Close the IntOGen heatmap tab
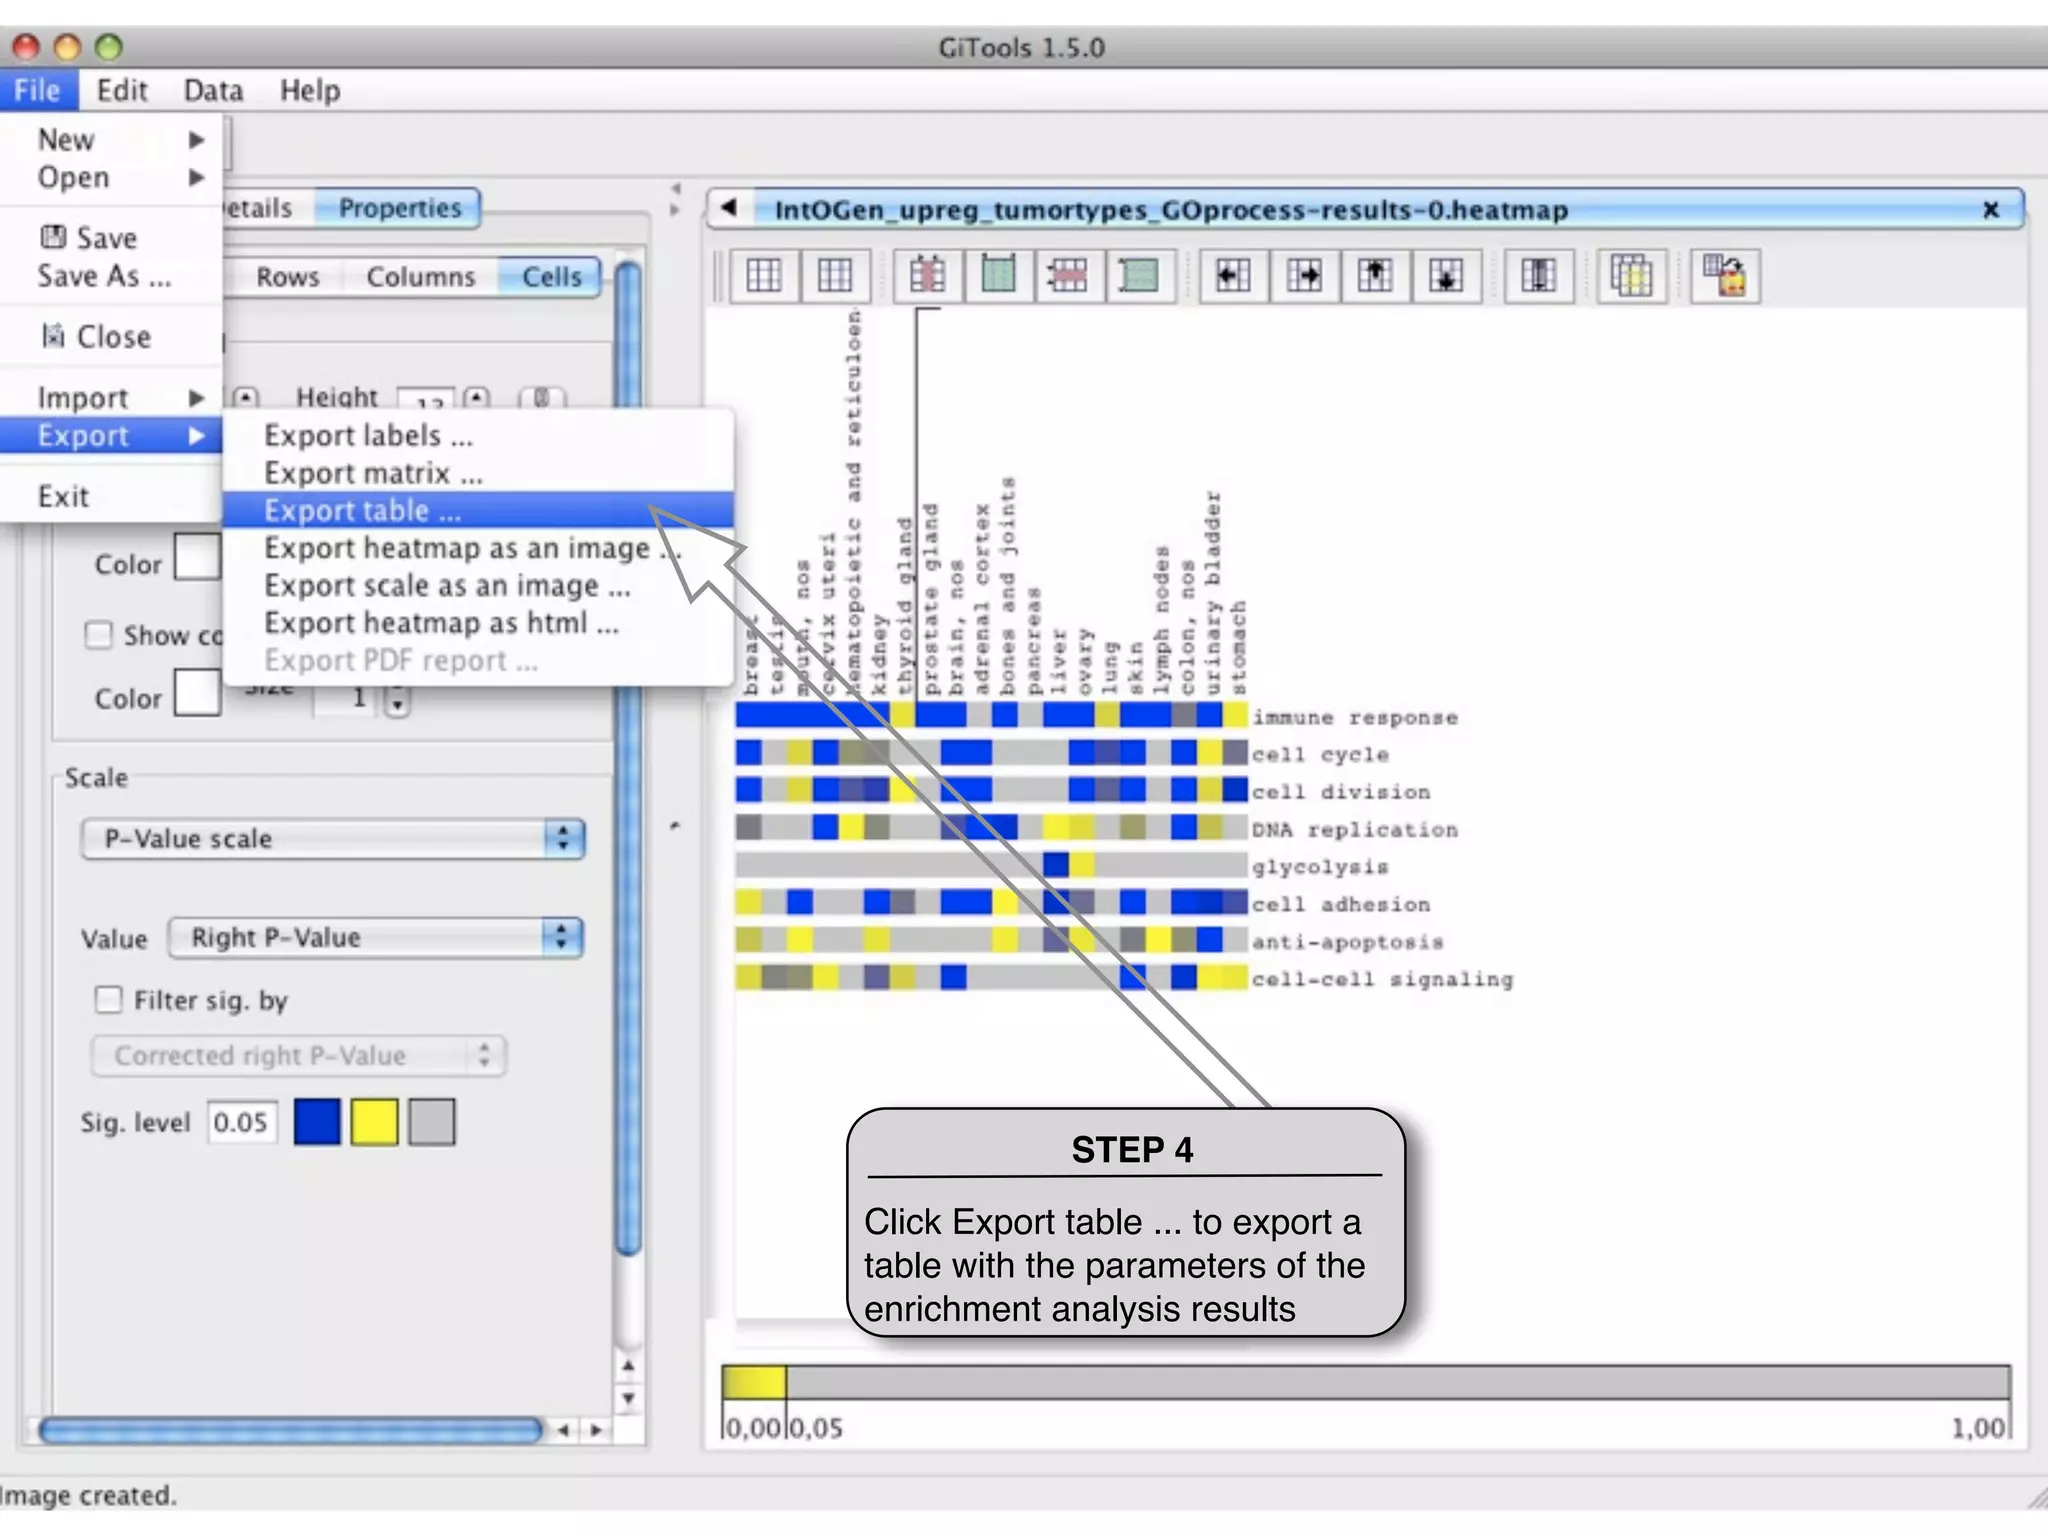This screenshot has height=1536, width=2048. tap(1990, 209)
